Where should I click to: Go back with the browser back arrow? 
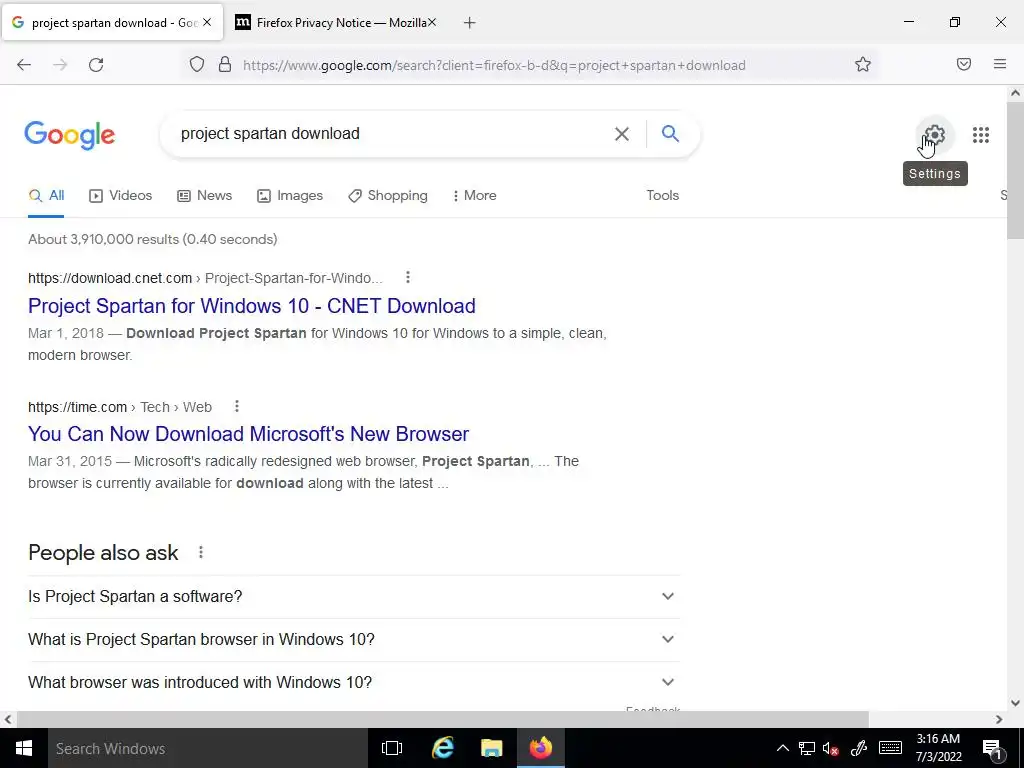pos(24,65)
